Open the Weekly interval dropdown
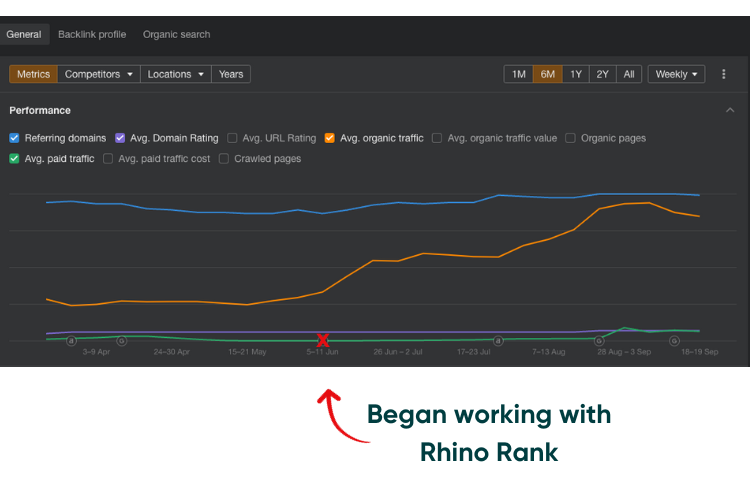The width and height of the screenshot is (750, 500). point(676,74)
